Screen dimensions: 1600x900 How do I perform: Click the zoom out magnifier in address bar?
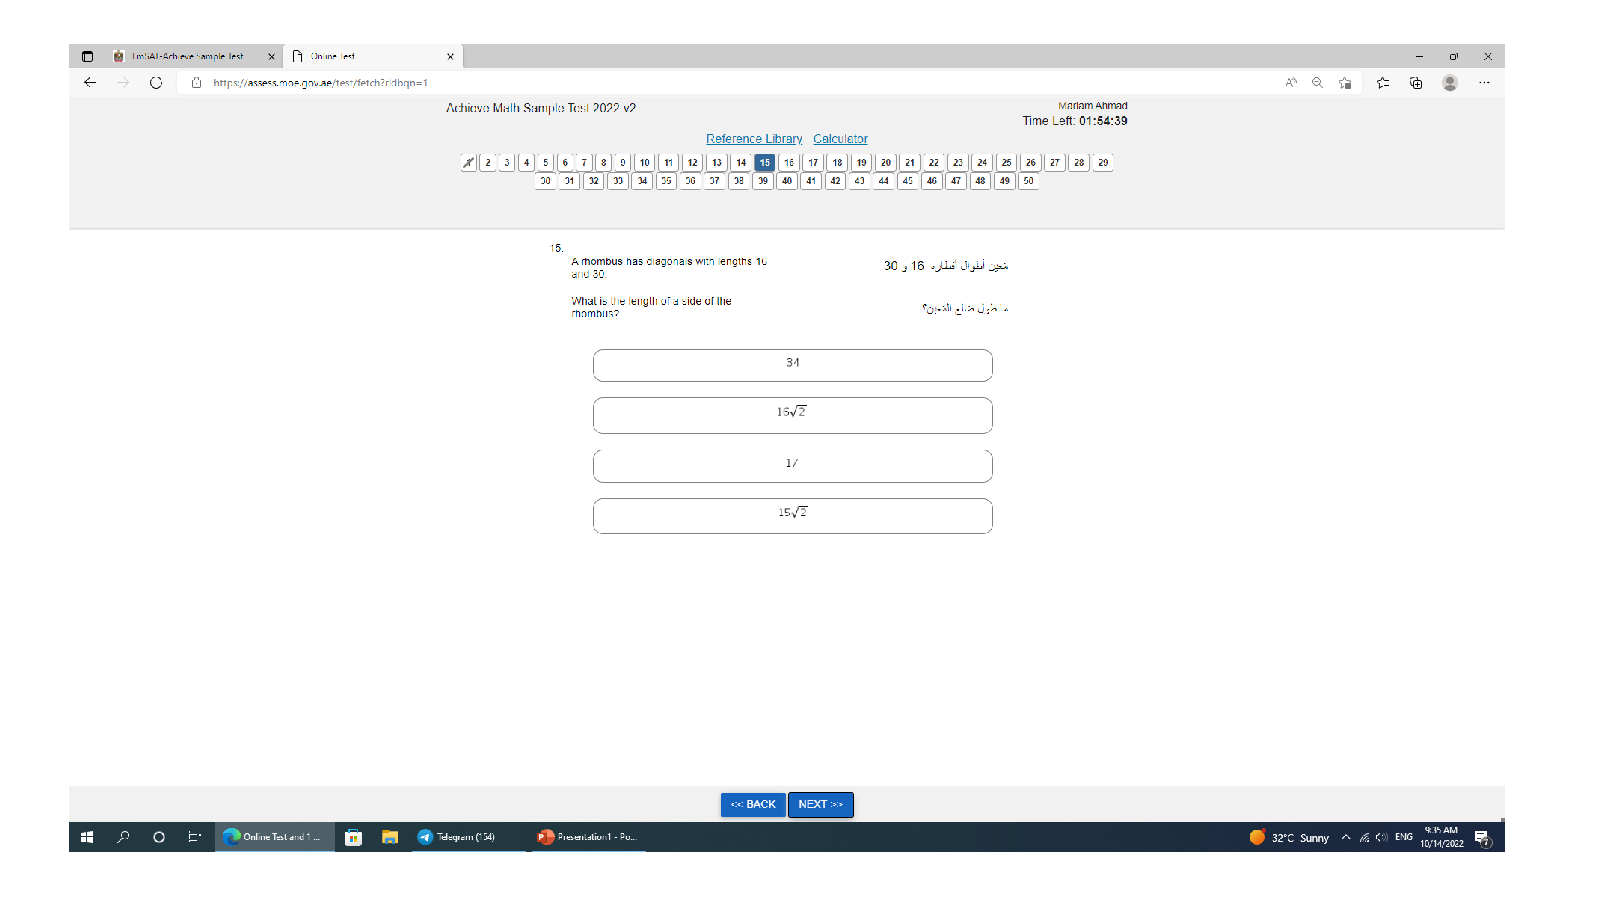pyautogui.click(x=1317, y=83)
